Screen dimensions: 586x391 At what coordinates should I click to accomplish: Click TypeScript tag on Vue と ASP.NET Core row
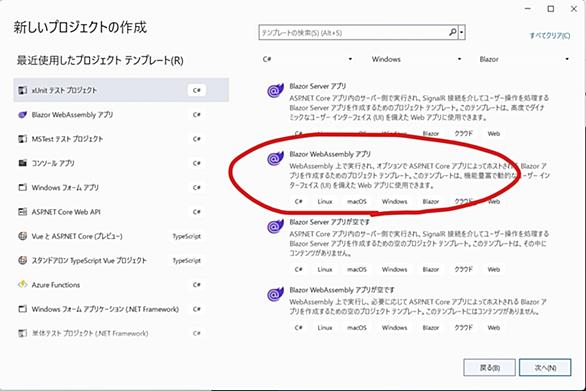tap(186, 236)
